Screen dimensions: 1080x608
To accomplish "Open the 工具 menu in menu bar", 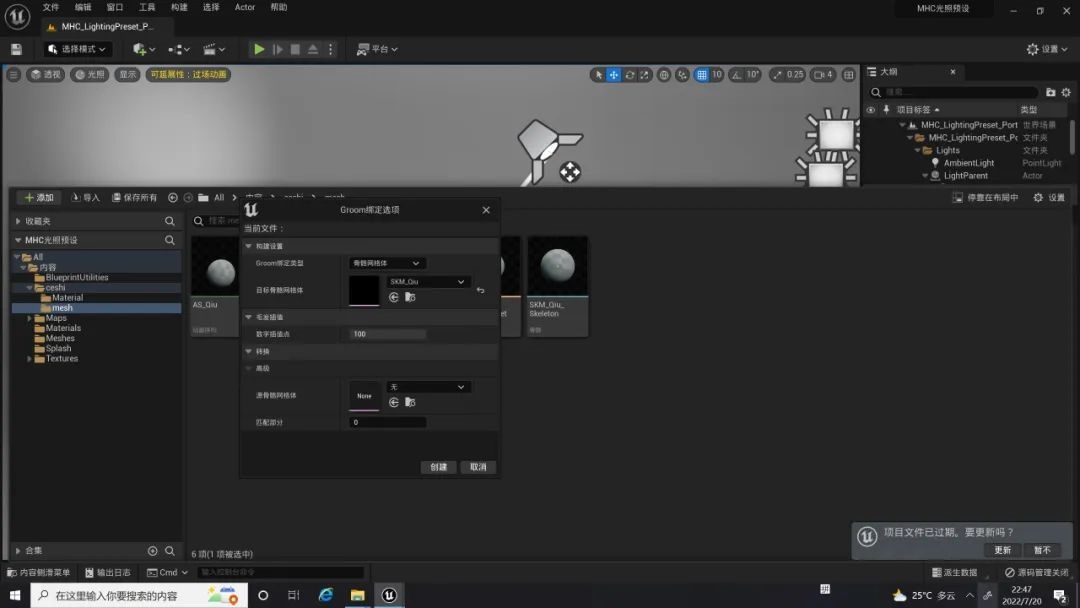I will (147, 7).
